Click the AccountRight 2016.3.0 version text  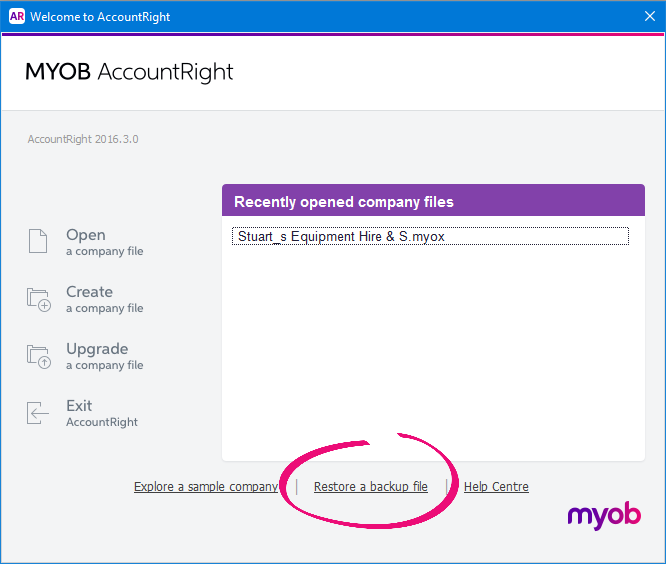[x=83, y=139]
